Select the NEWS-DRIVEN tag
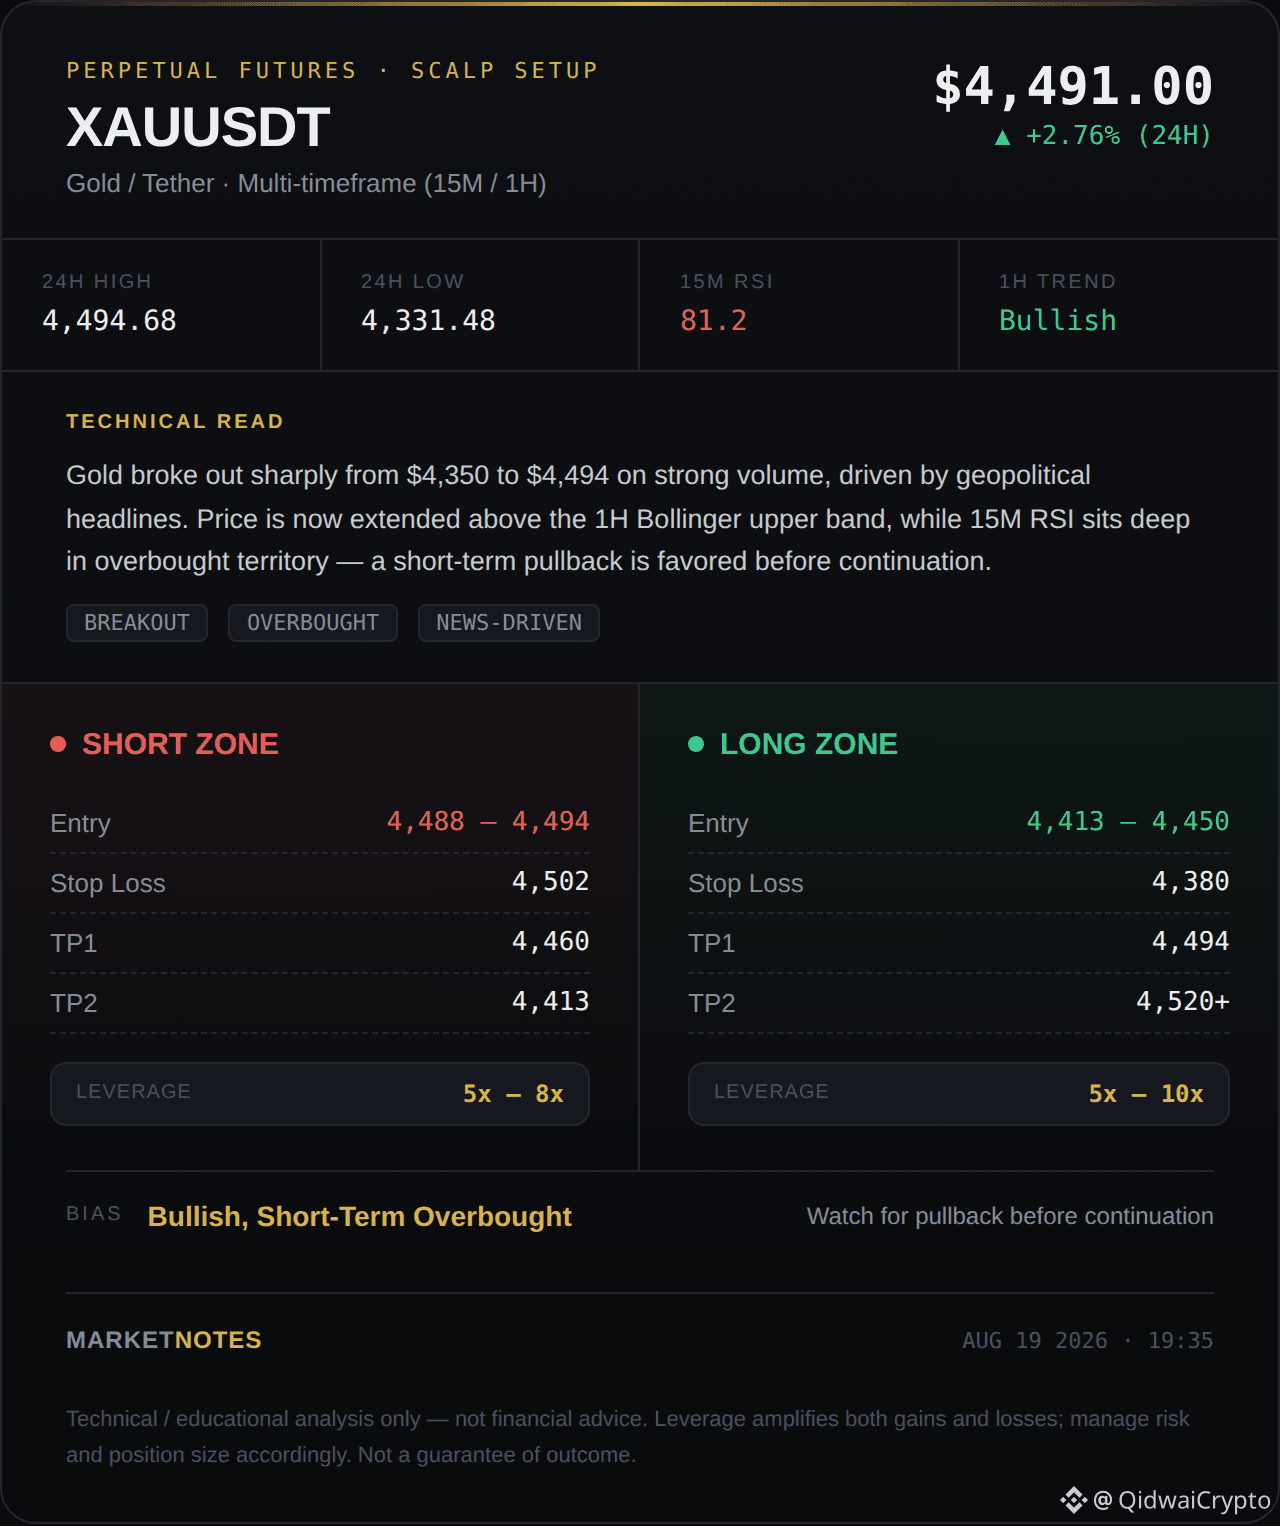1280x1526 pixels. pyautogui.click(x=509, y=623)
